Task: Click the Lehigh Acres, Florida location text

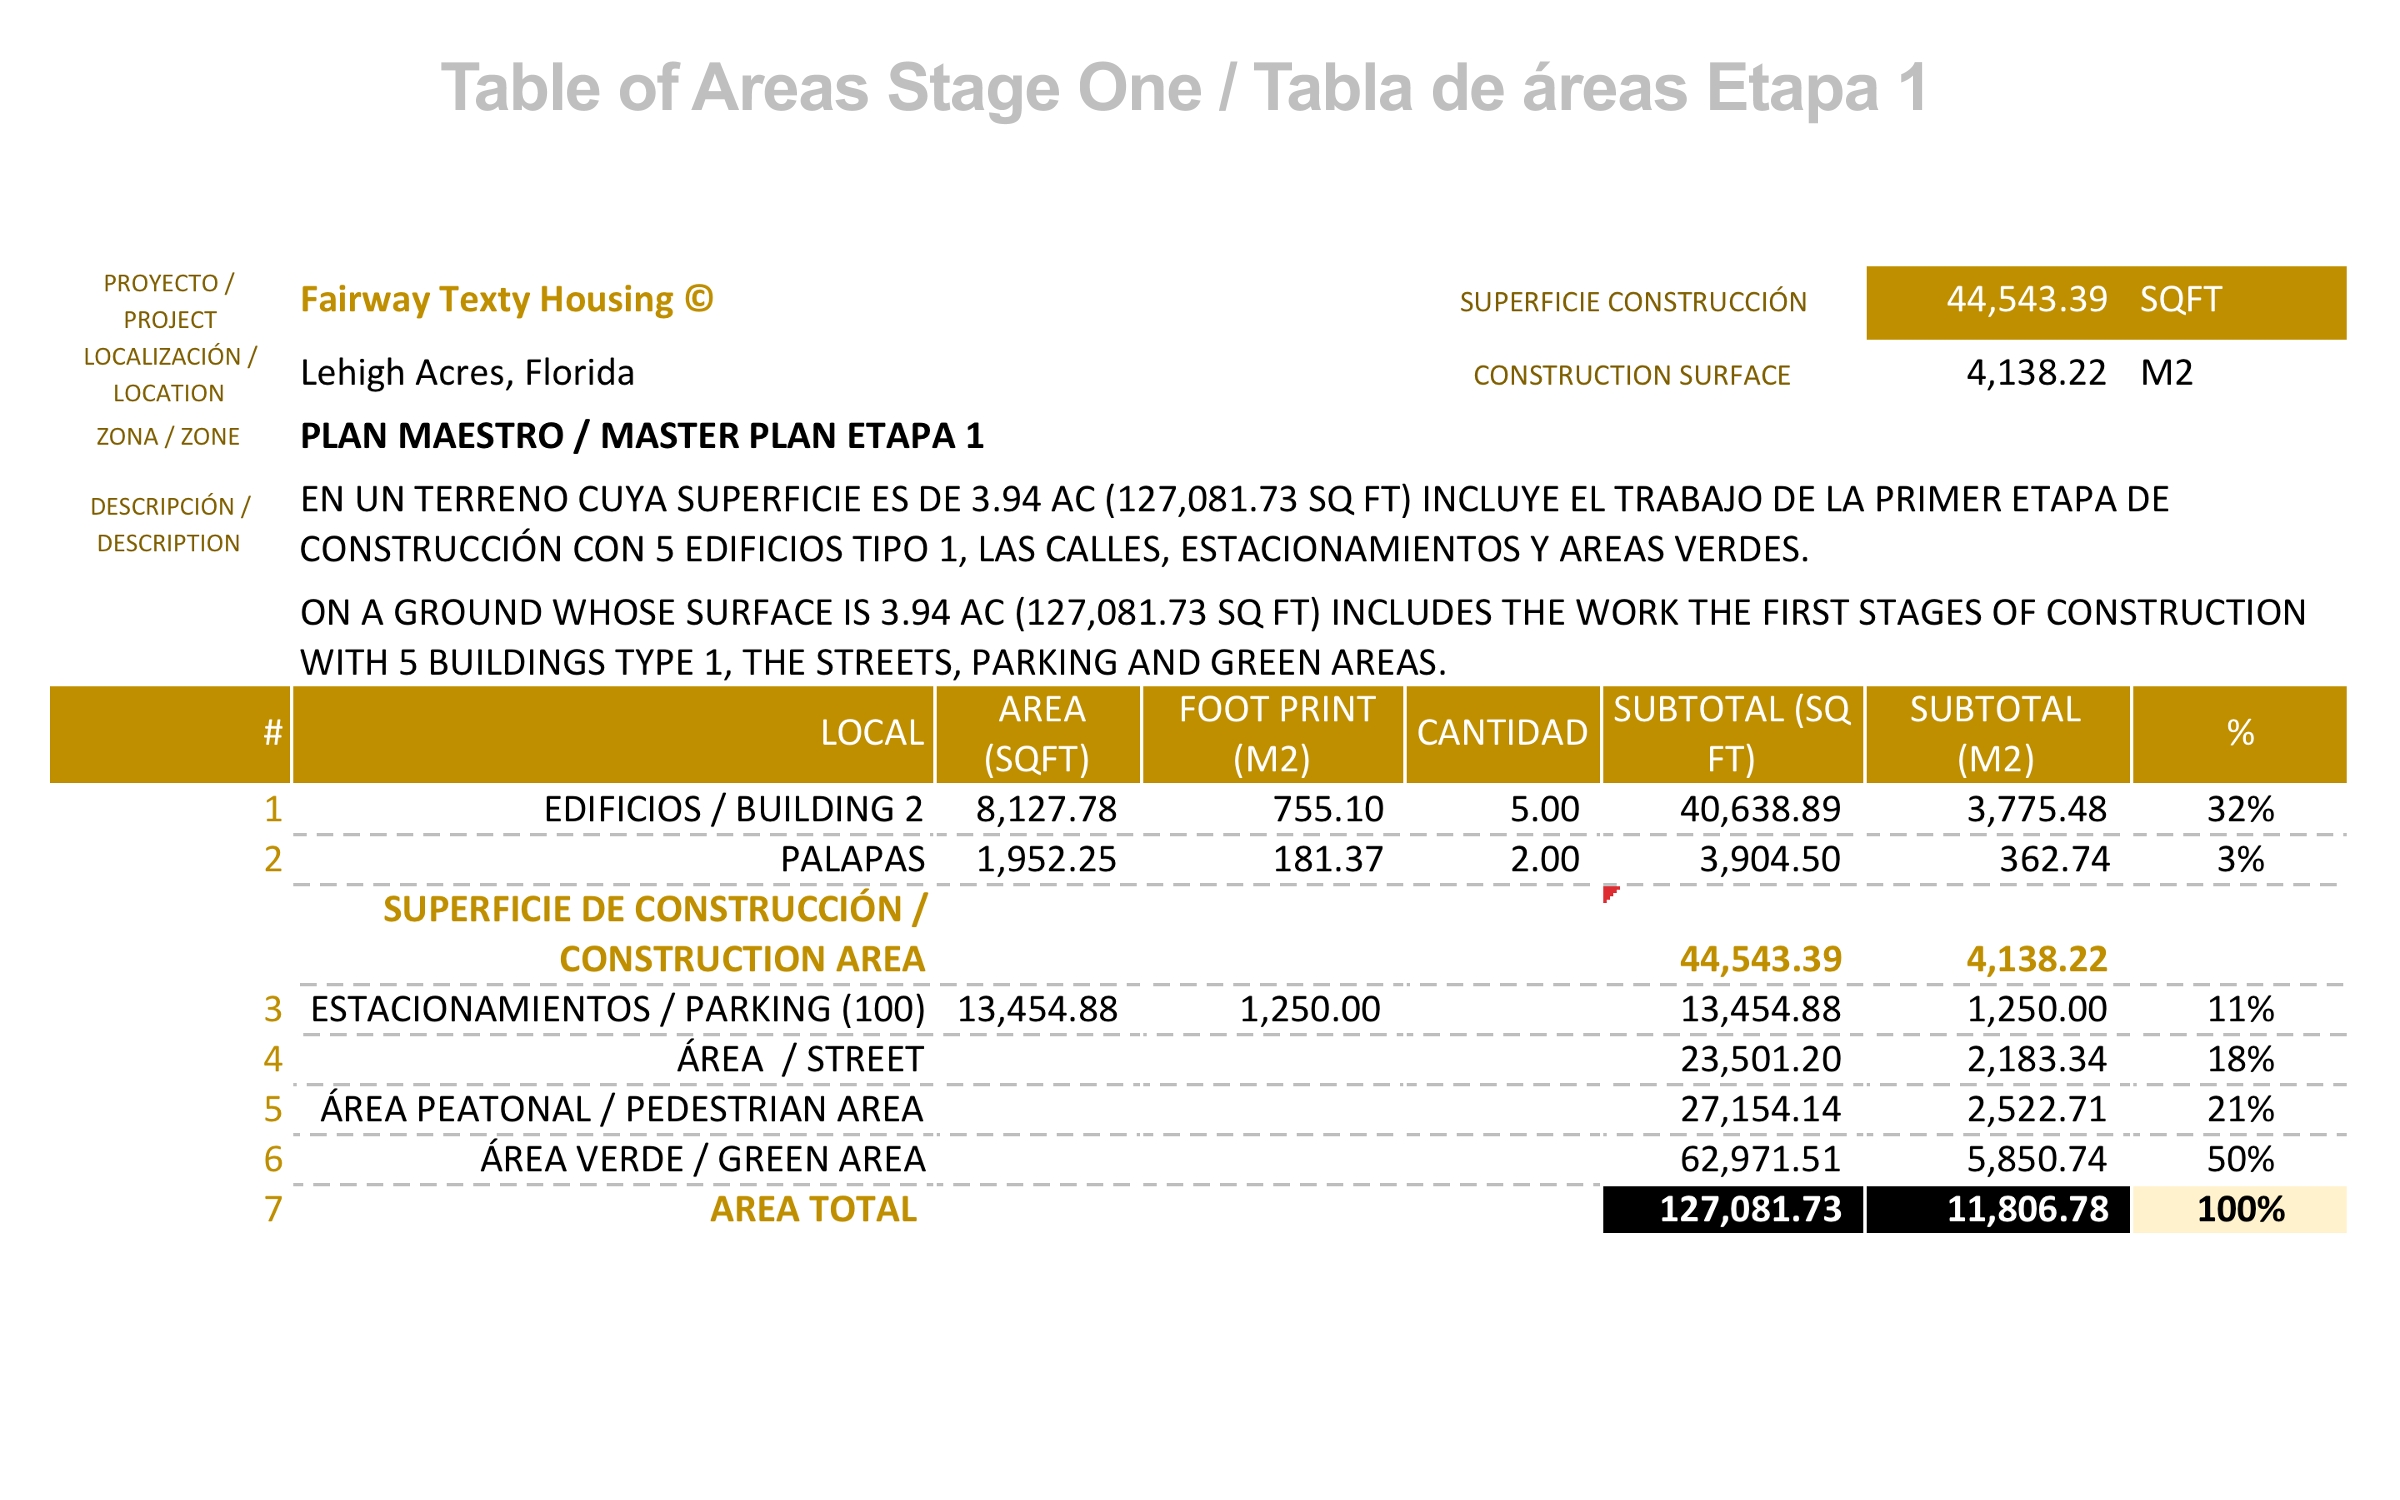Action: click(x=467, y=373)
